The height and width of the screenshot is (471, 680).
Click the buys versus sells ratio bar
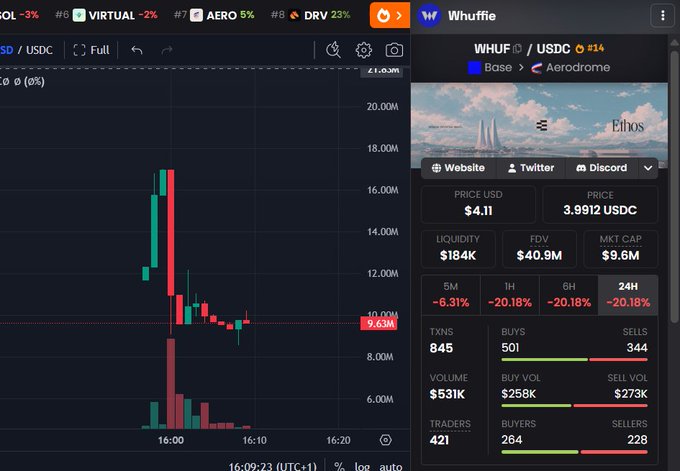(x=574, y=360)
